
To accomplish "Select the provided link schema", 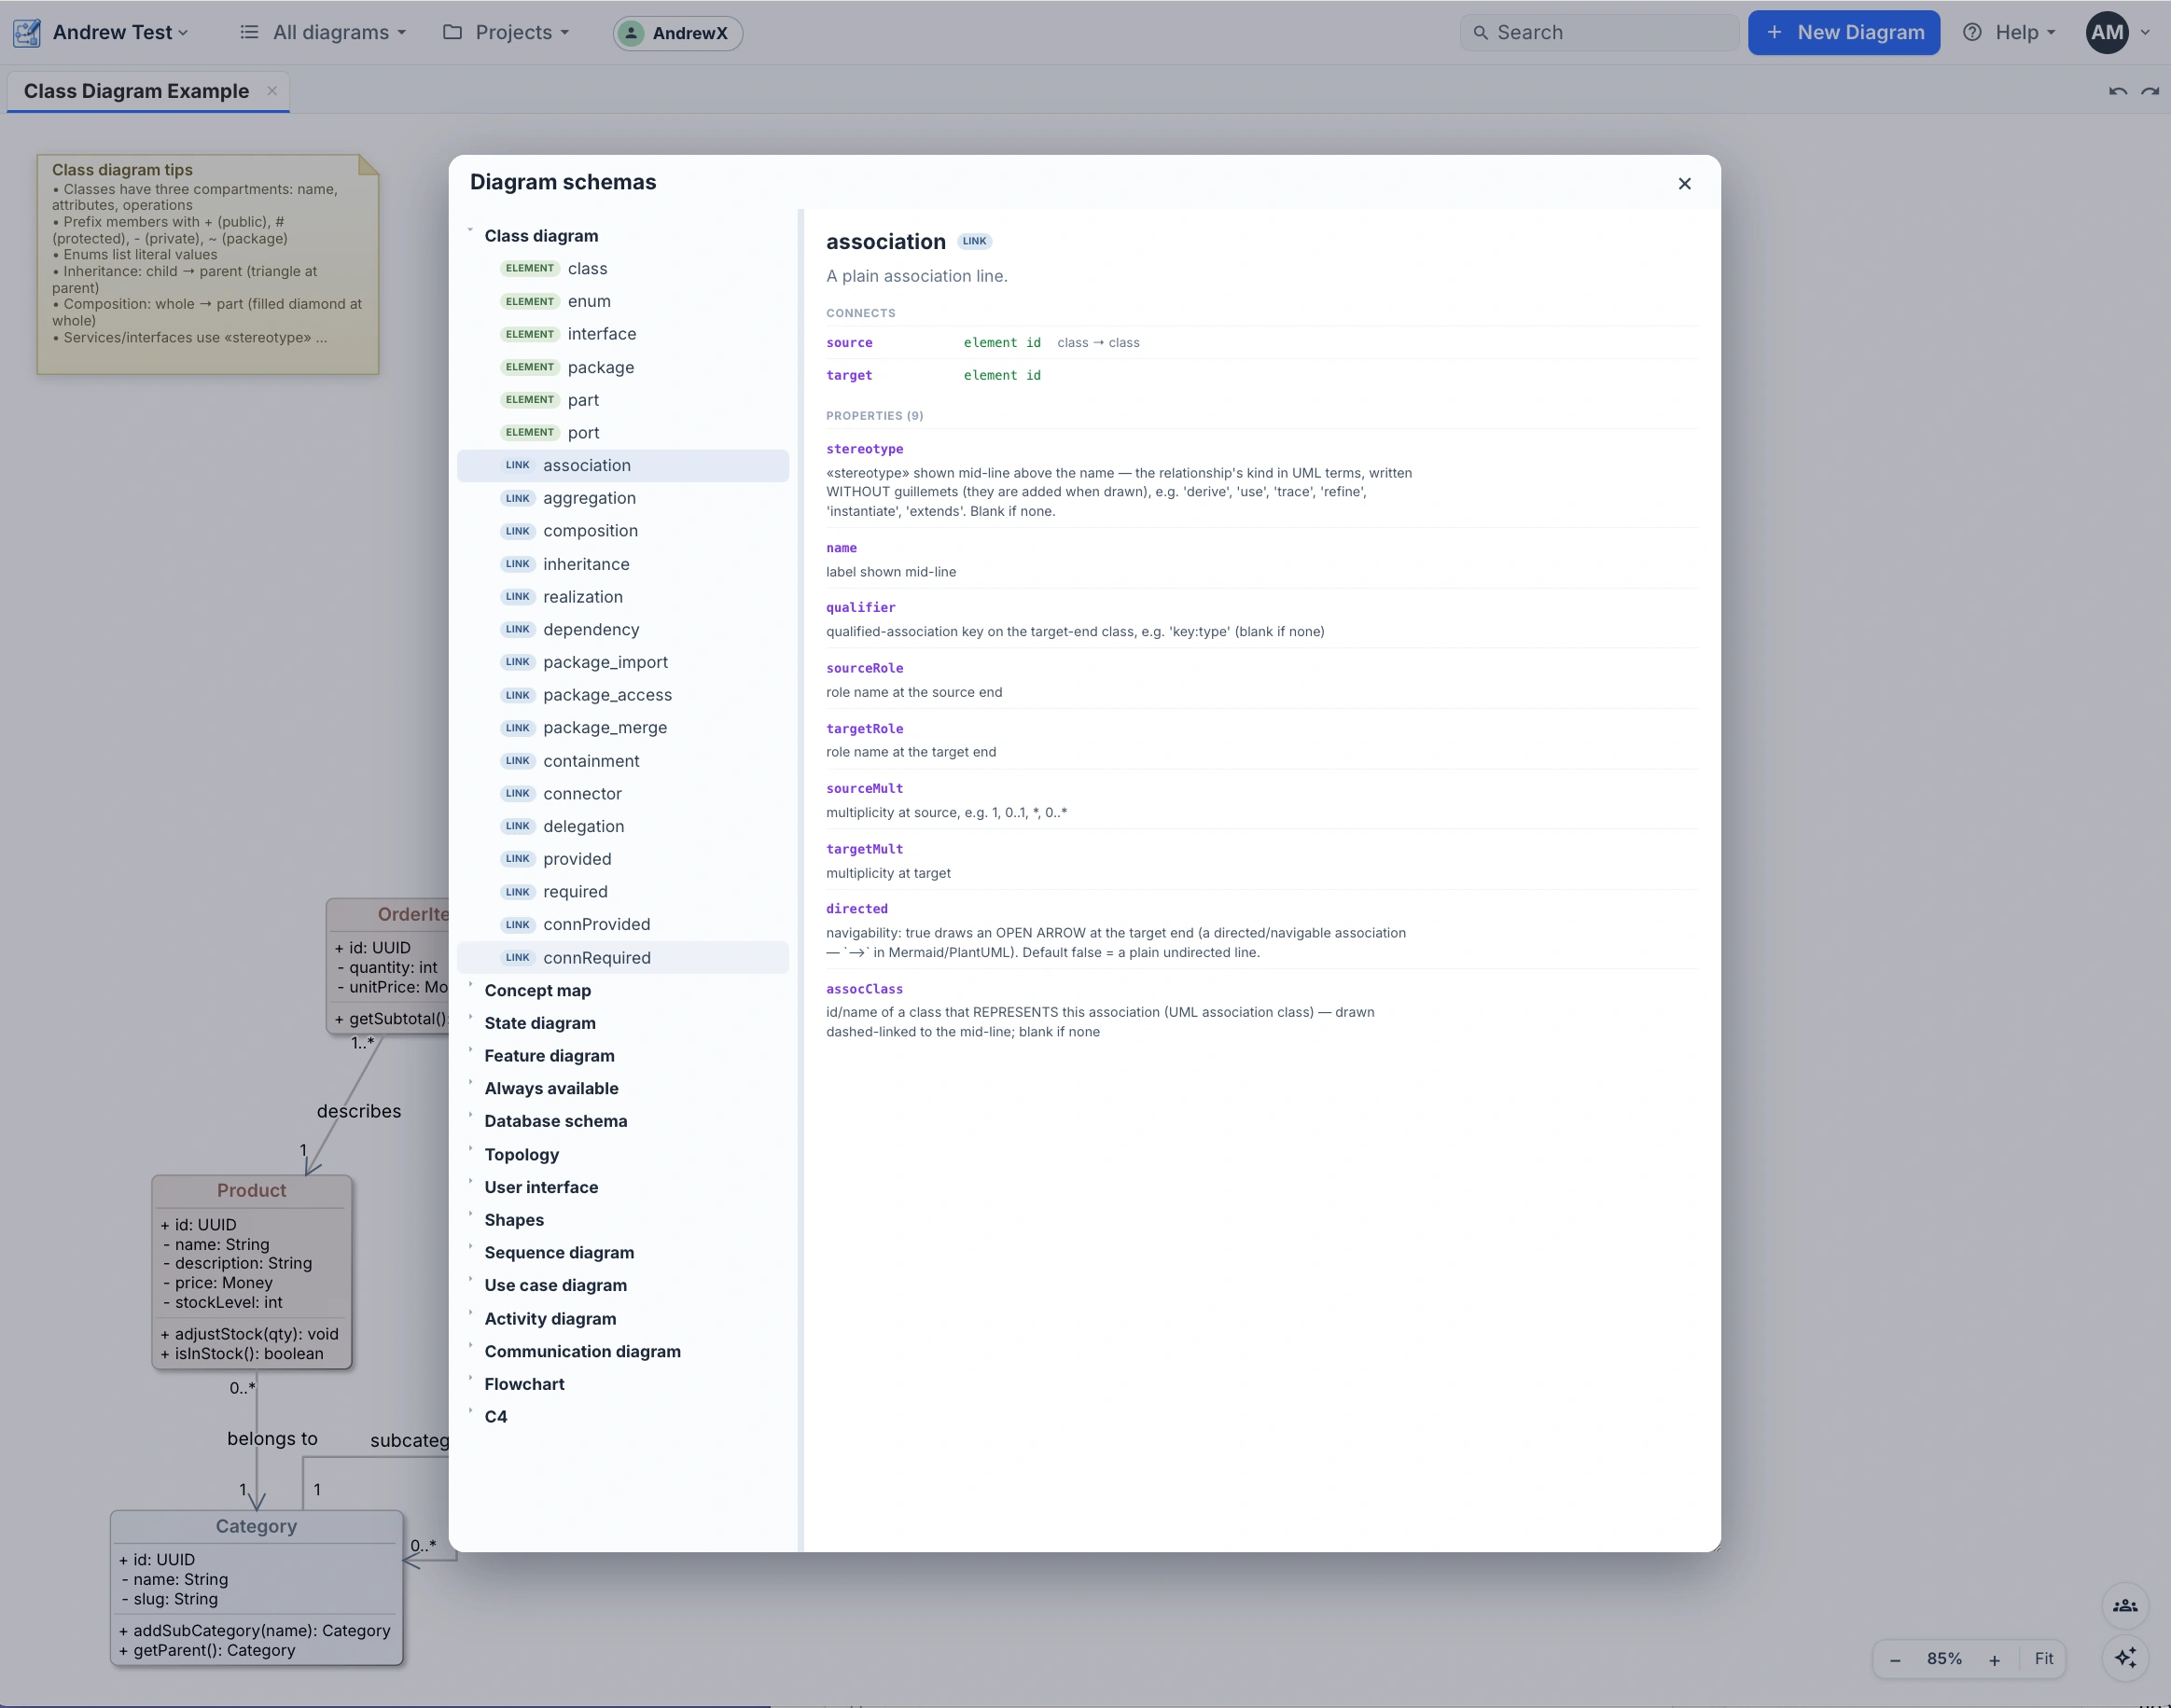I will click(x=623, y=859).
